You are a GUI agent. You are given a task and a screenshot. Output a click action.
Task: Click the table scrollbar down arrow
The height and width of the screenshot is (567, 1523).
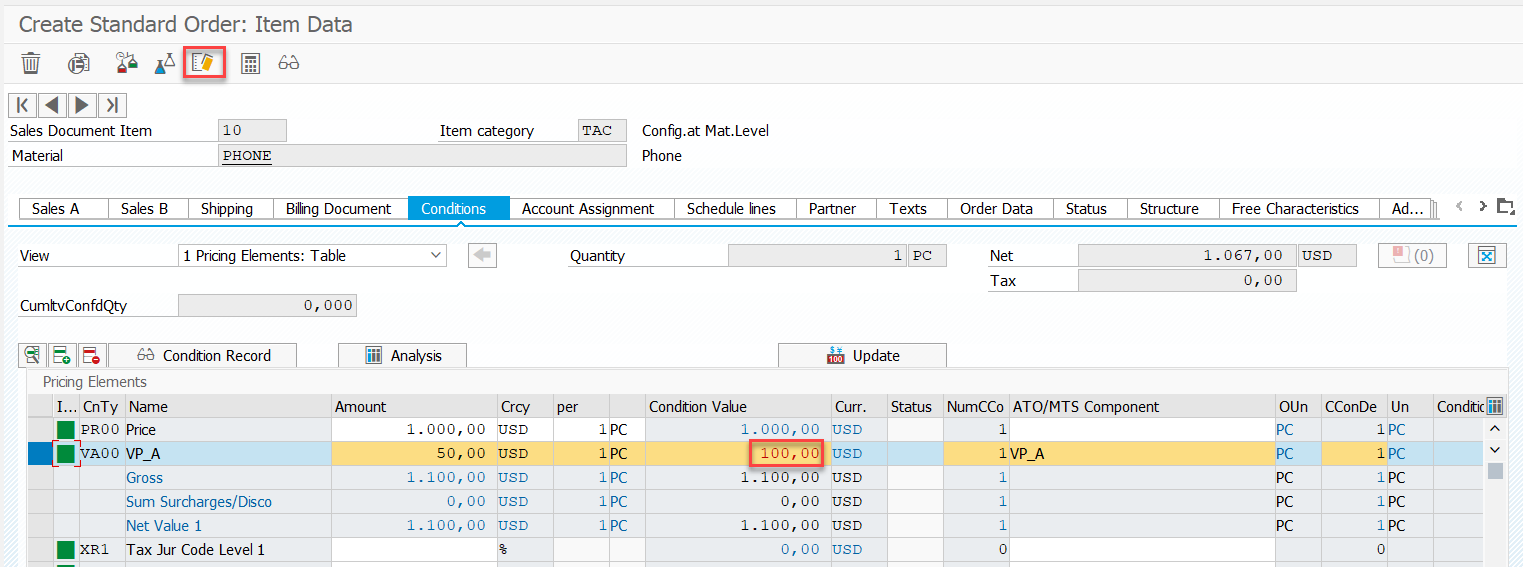click(x=1495, y=451)
